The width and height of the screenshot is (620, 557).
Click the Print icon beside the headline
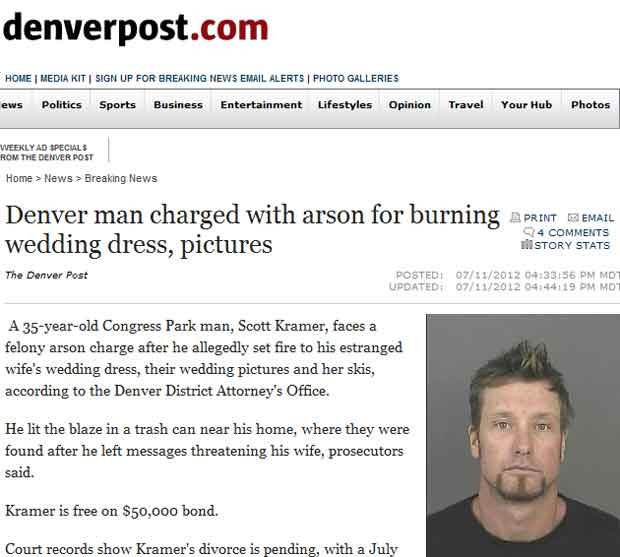515,217
